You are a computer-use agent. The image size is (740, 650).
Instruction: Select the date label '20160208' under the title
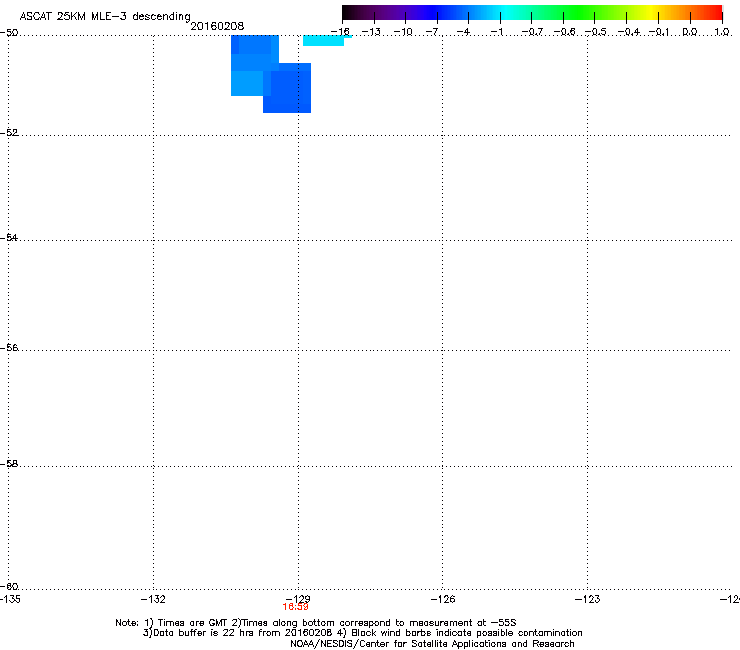pyautogui.click(x=217, y=26)
